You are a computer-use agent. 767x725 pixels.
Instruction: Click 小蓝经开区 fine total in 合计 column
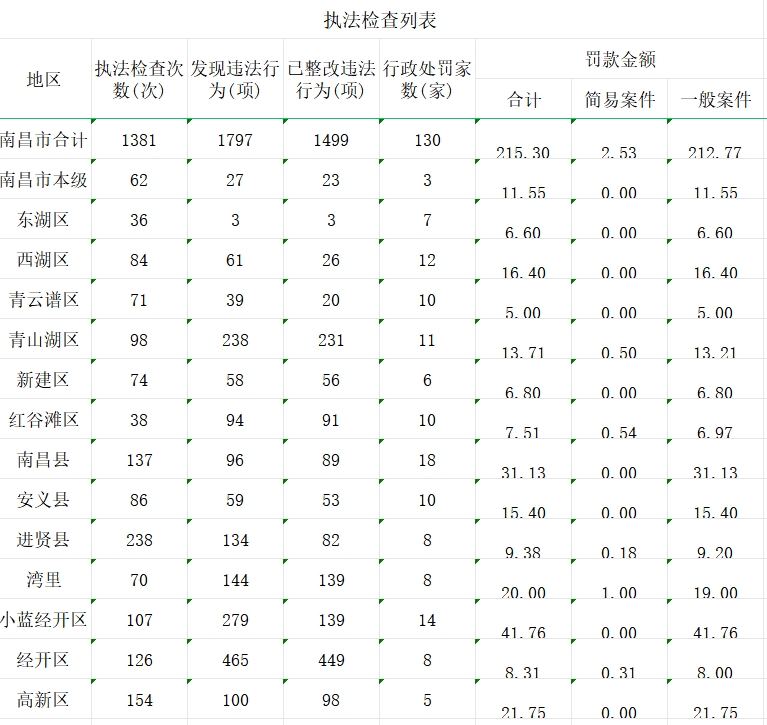click(523, 630)
